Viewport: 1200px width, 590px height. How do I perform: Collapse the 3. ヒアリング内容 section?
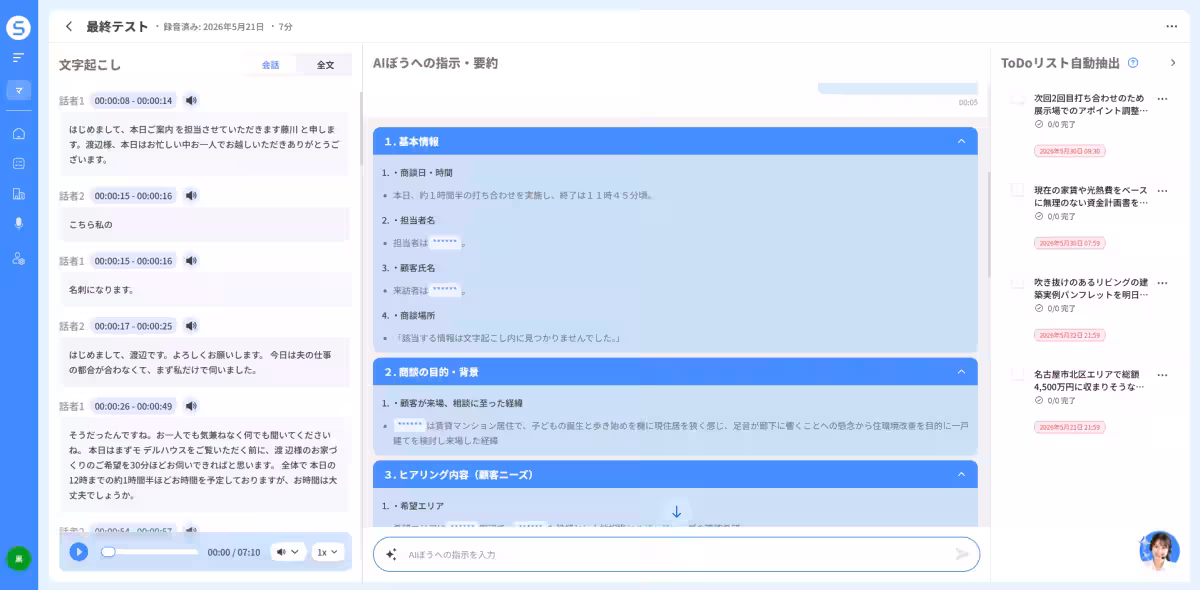pos(962,474)
